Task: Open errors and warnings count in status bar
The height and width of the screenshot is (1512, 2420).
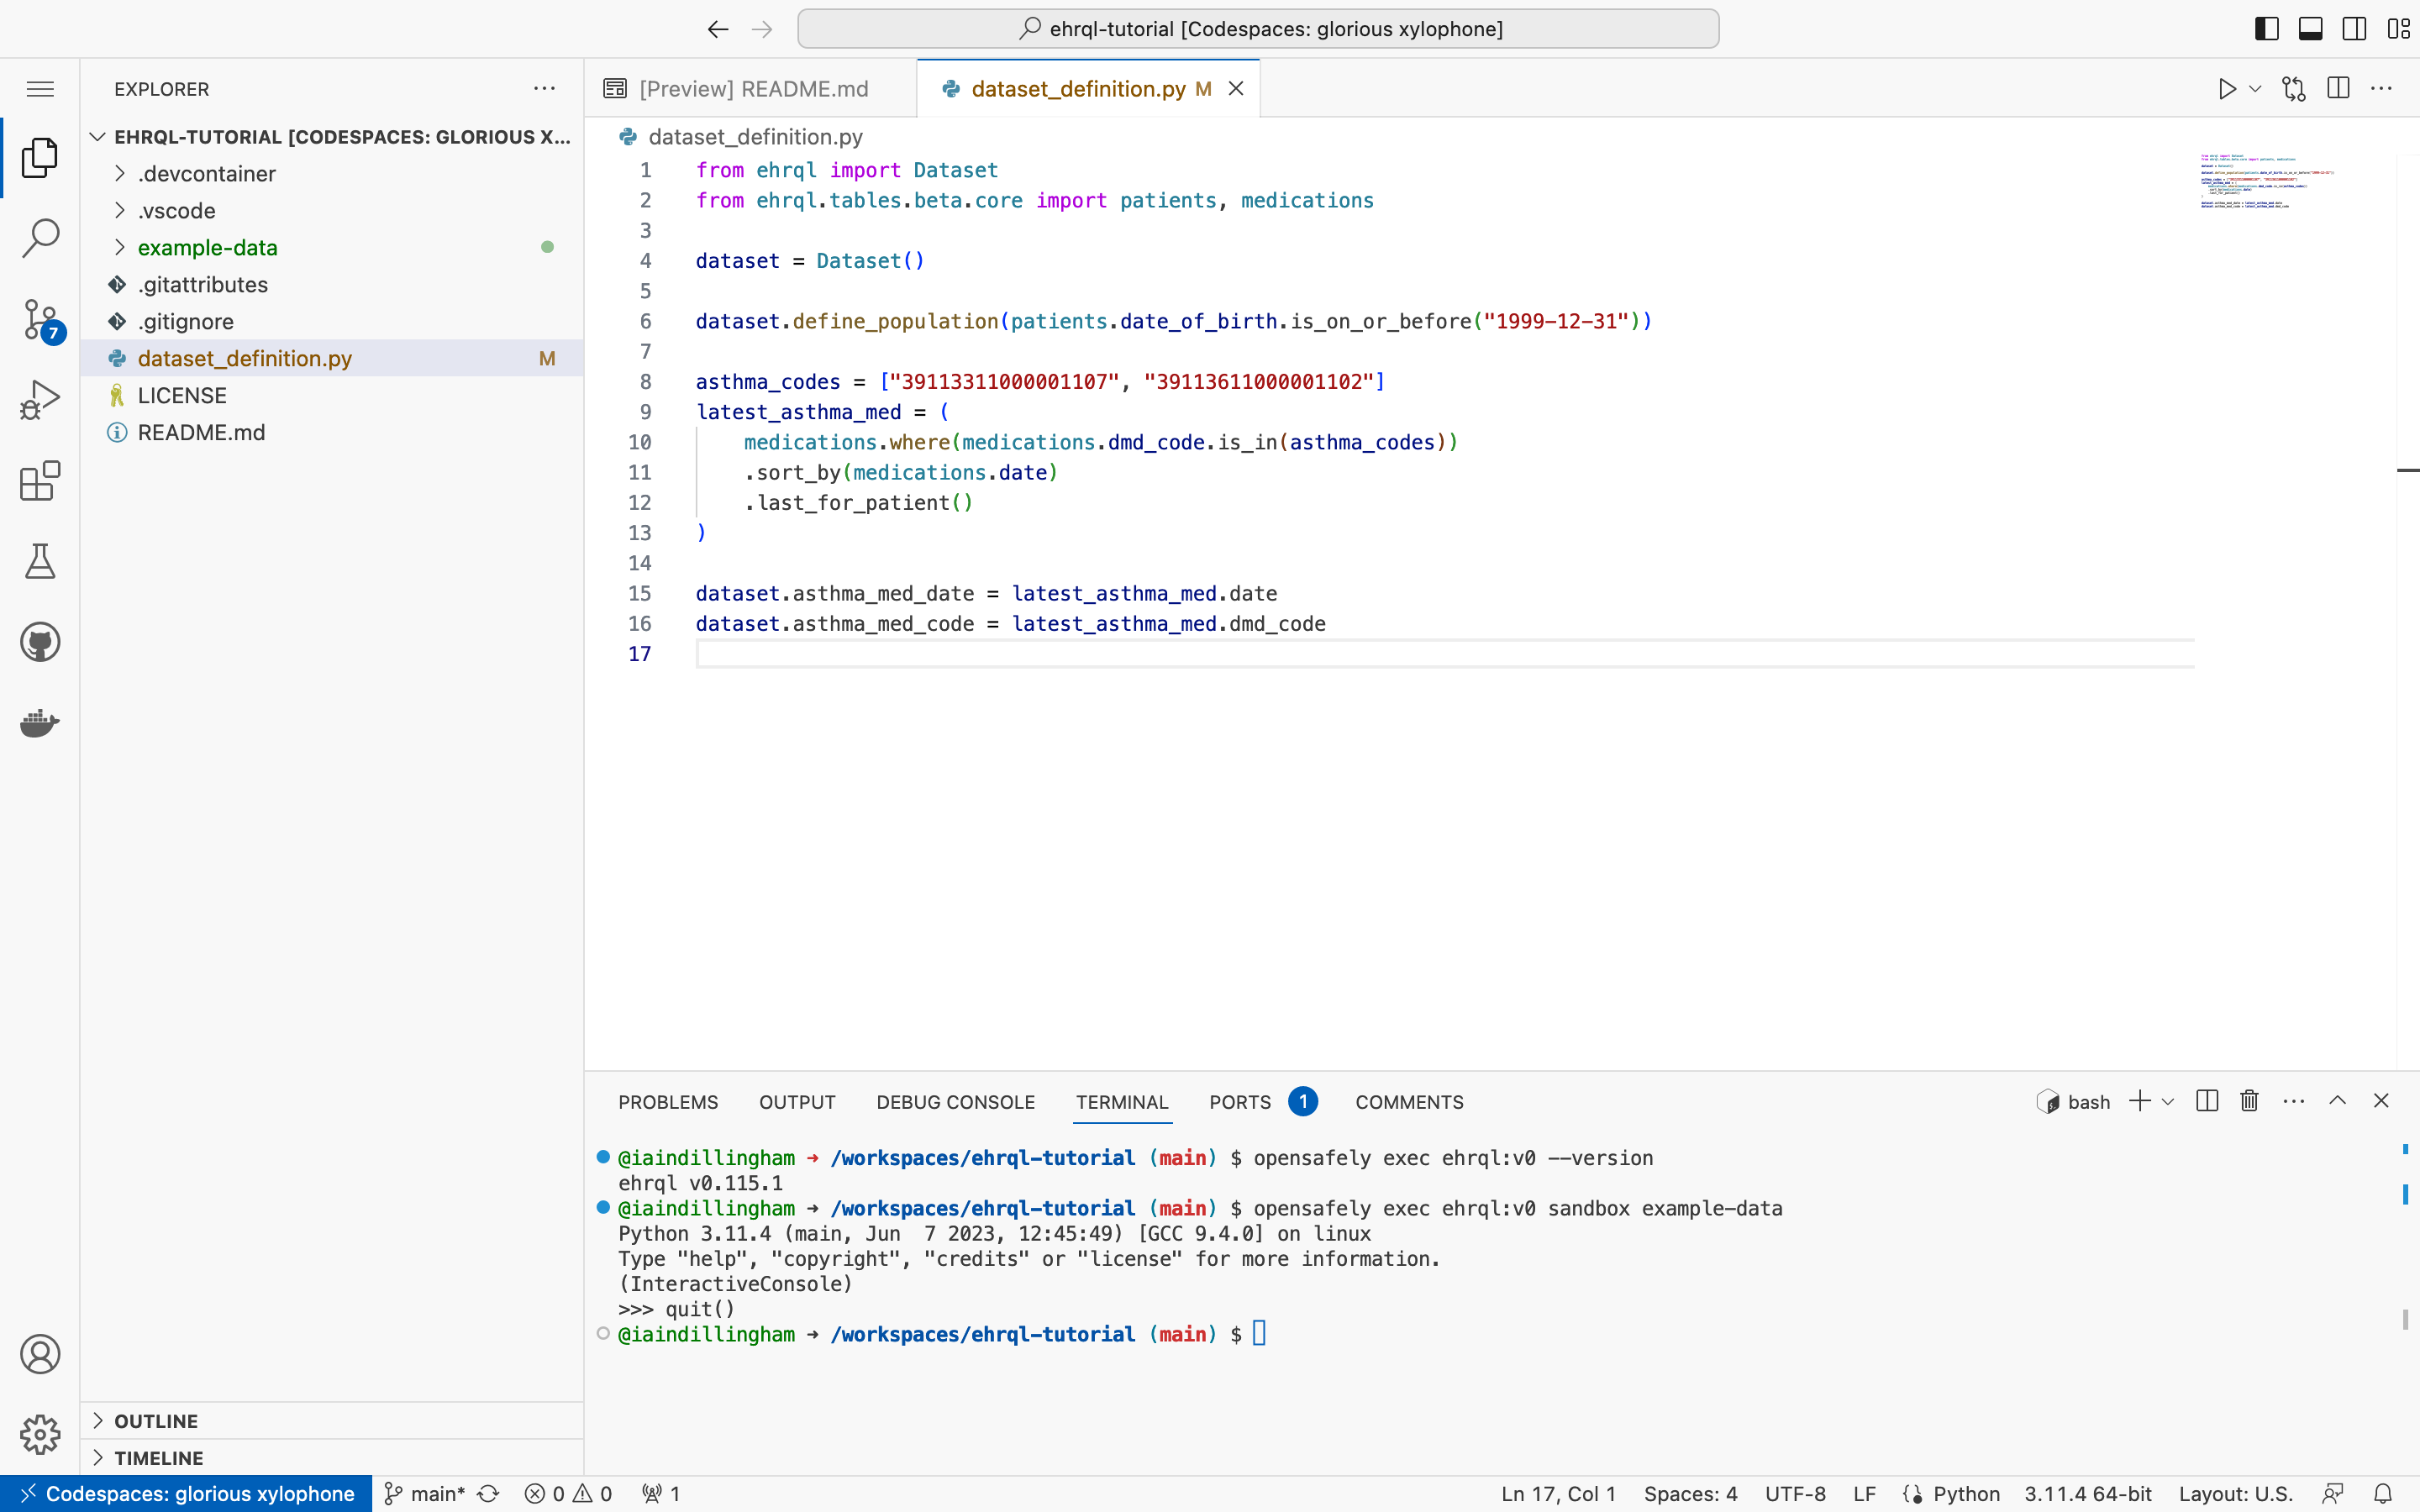Action: pyautogui.click(x=568, y=1494)
